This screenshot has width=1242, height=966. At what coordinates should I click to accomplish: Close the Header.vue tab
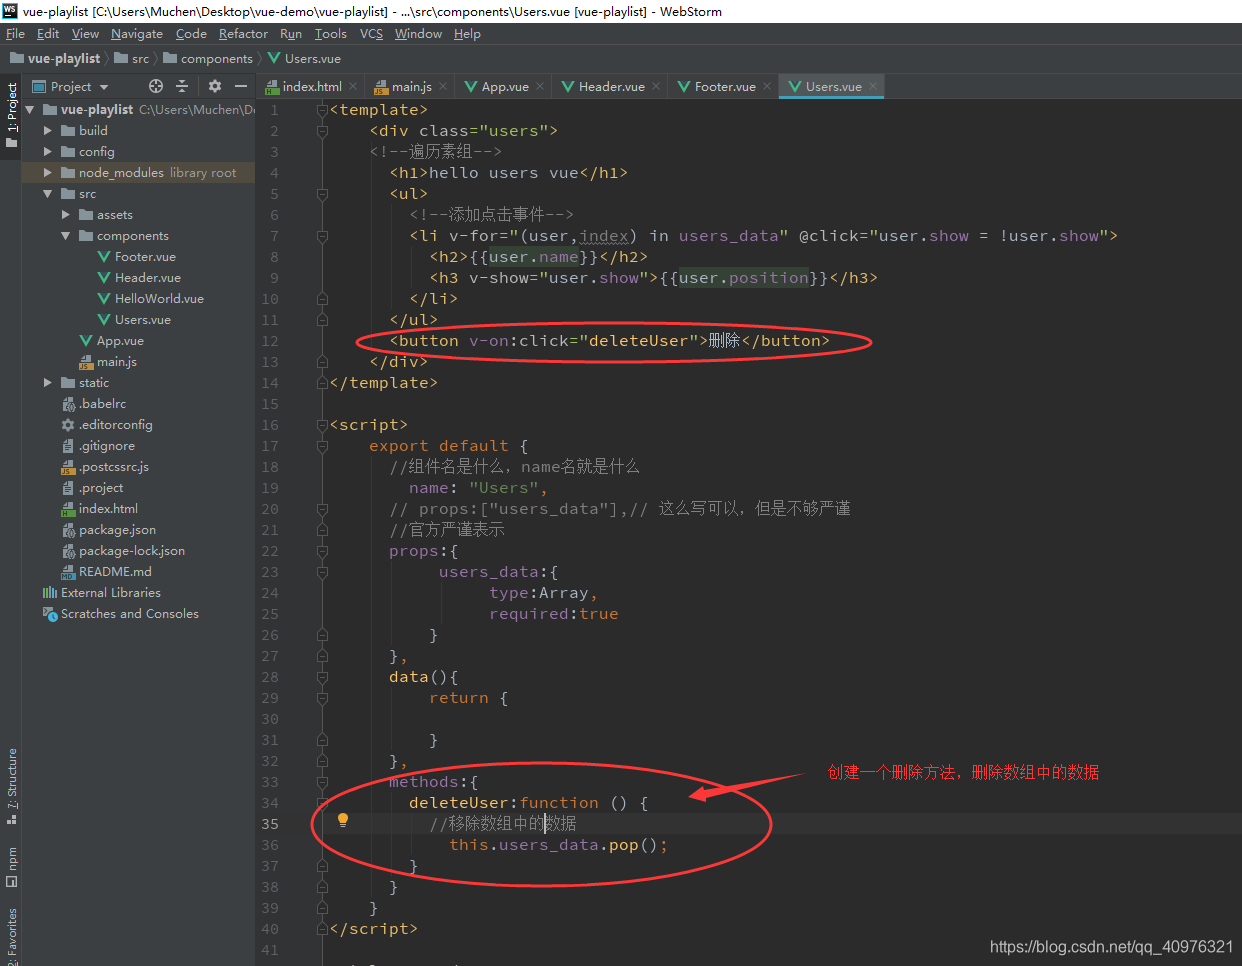click(656, 86)
